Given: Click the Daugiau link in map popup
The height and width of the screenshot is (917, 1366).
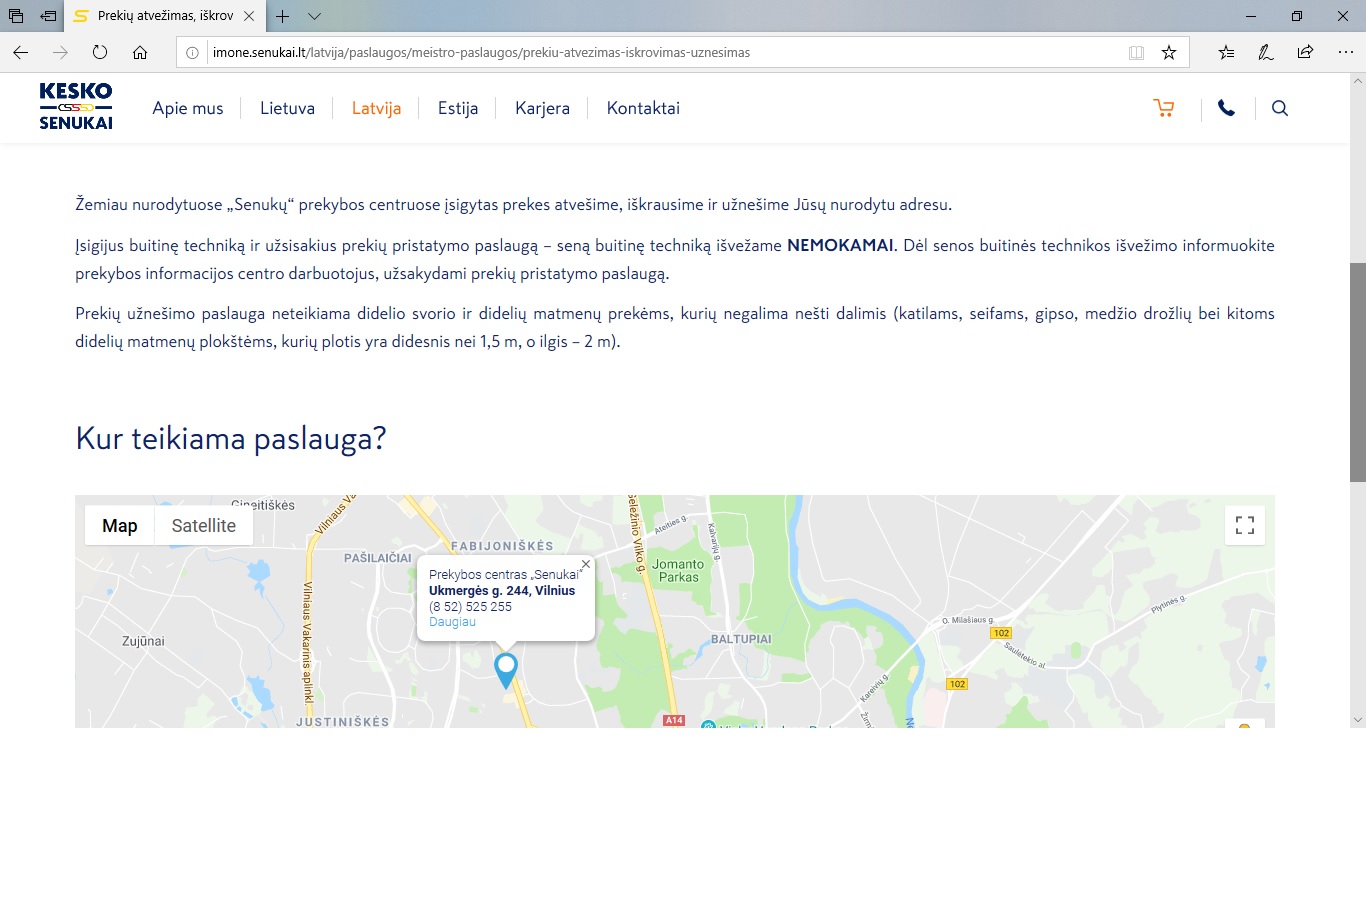Looking at the screenshot, I should point(452,622).
